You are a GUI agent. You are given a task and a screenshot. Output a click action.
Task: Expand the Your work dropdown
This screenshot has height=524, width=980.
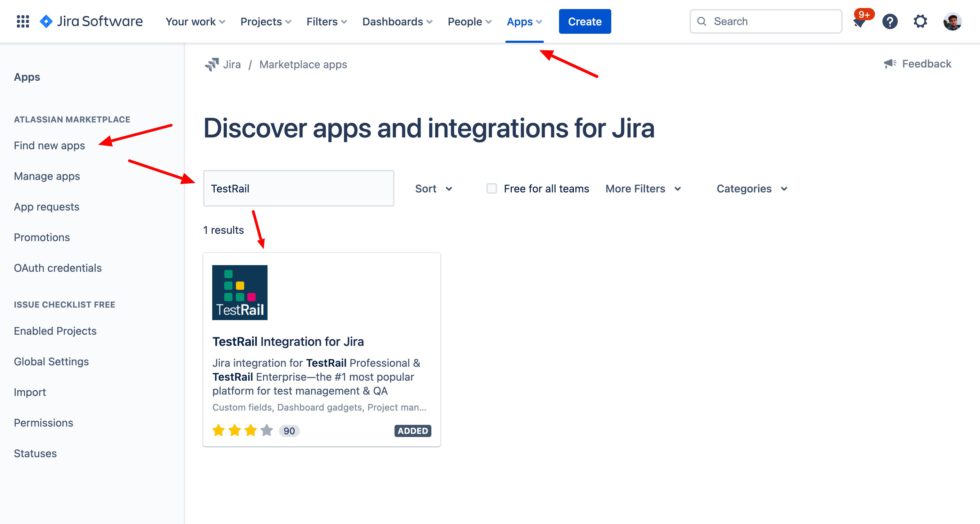click(x=195, y=21)
